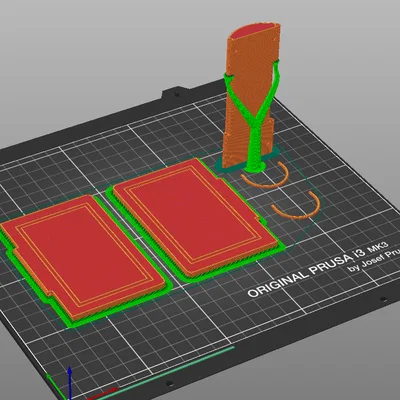The height and width of the screenshot is (400, 400).
Task: Click the bed screw hole at right edge
Action: click(x=383, y=299)
